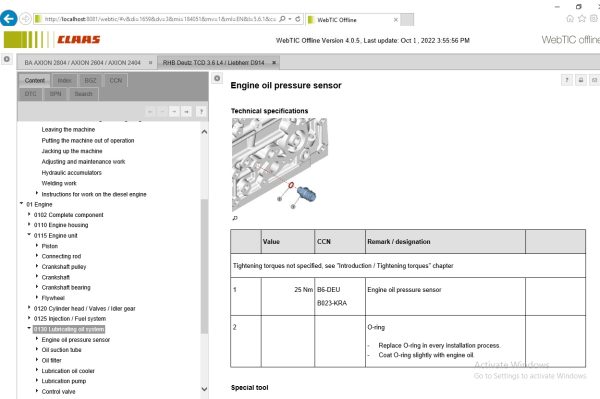
Task: Open the SPN navigation tab
Action: tap(55, 94)
